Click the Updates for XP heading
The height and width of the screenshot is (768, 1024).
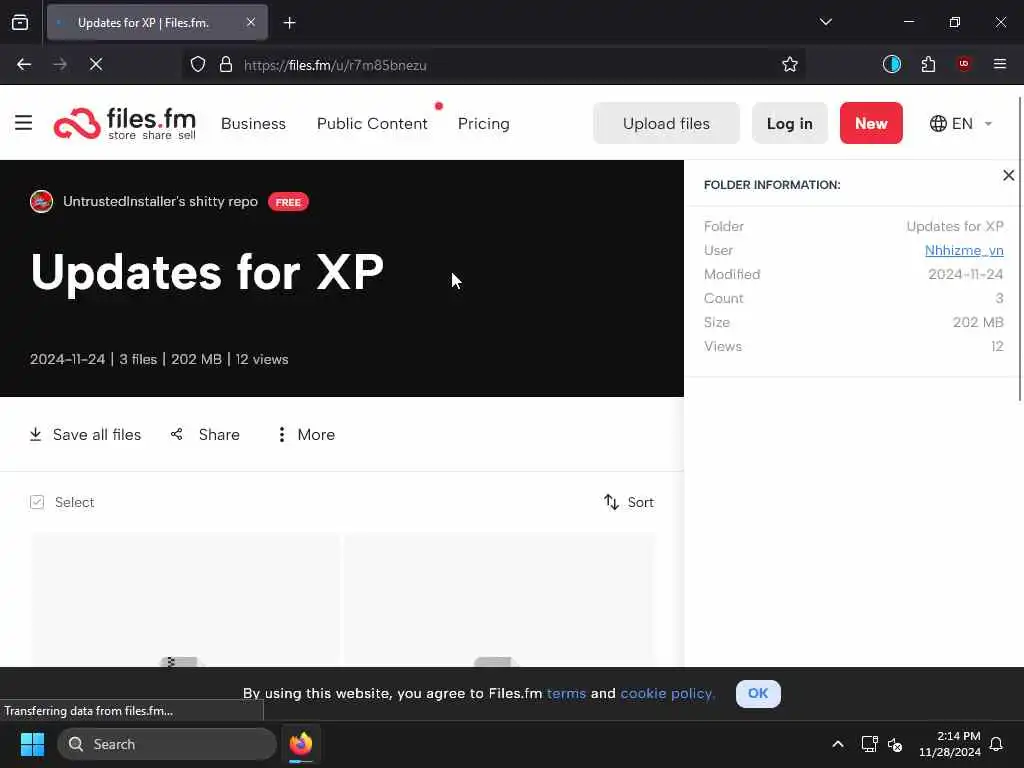pos(207,272)
